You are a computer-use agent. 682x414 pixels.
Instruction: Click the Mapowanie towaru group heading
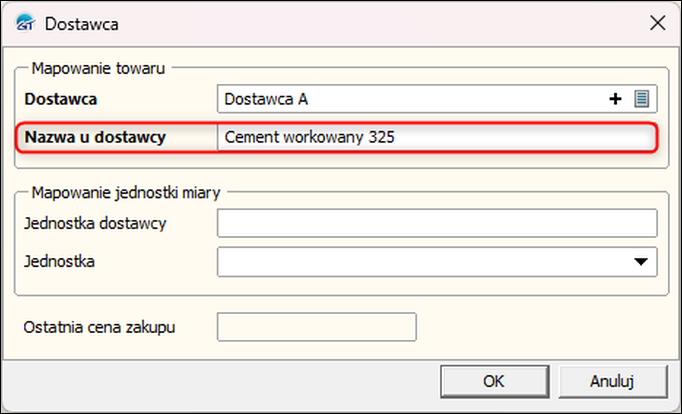(98, 68)
